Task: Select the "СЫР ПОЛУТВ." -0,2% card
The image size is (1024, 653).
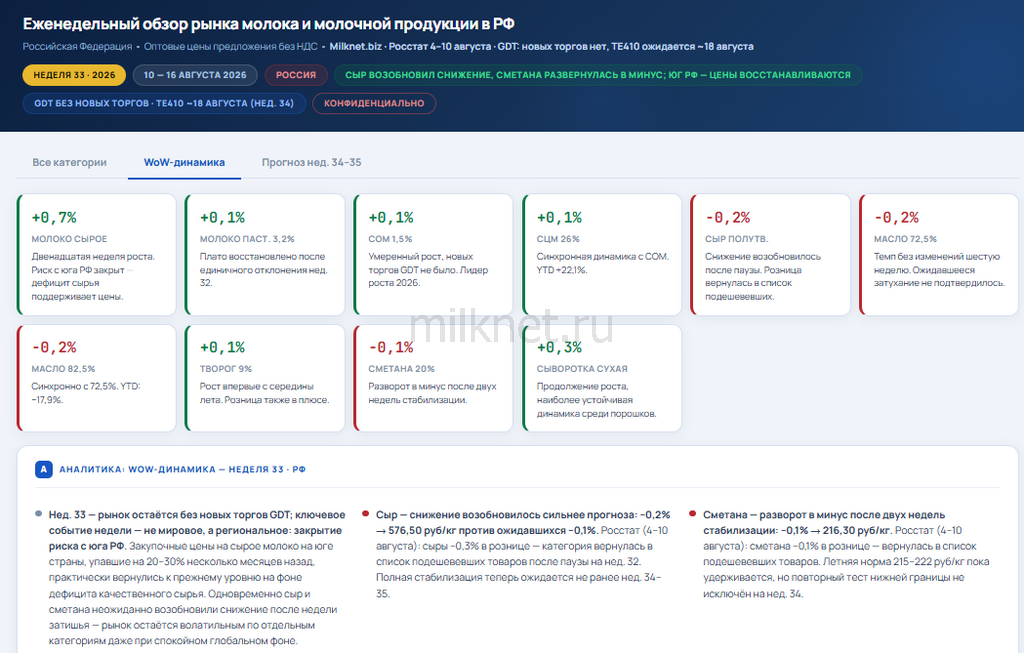Action: click(771, 255)
